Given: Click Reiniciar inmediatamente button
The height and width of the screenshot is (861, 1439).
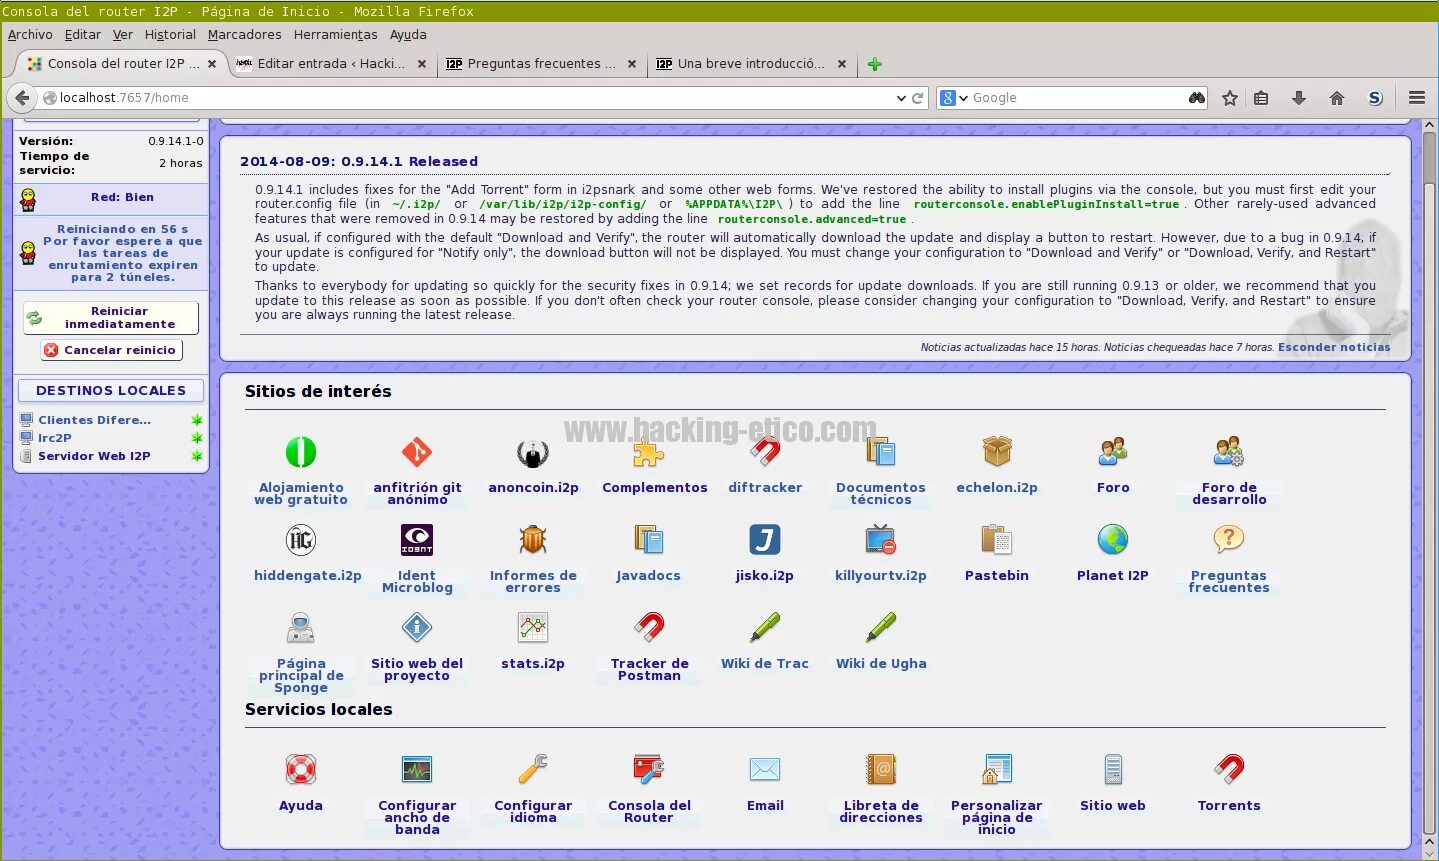Looking at the screenshot, I should tap(111, 318).
